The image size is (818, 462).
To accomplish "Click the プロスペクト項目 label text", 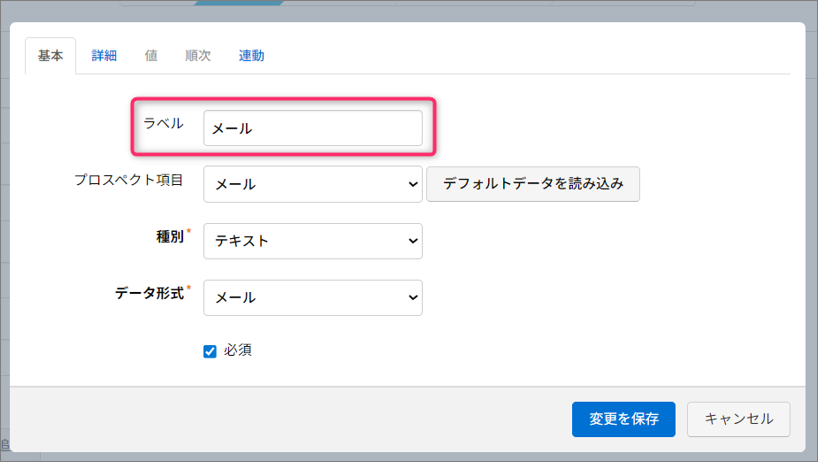I will pyautogui.click(x=128, y=180).
